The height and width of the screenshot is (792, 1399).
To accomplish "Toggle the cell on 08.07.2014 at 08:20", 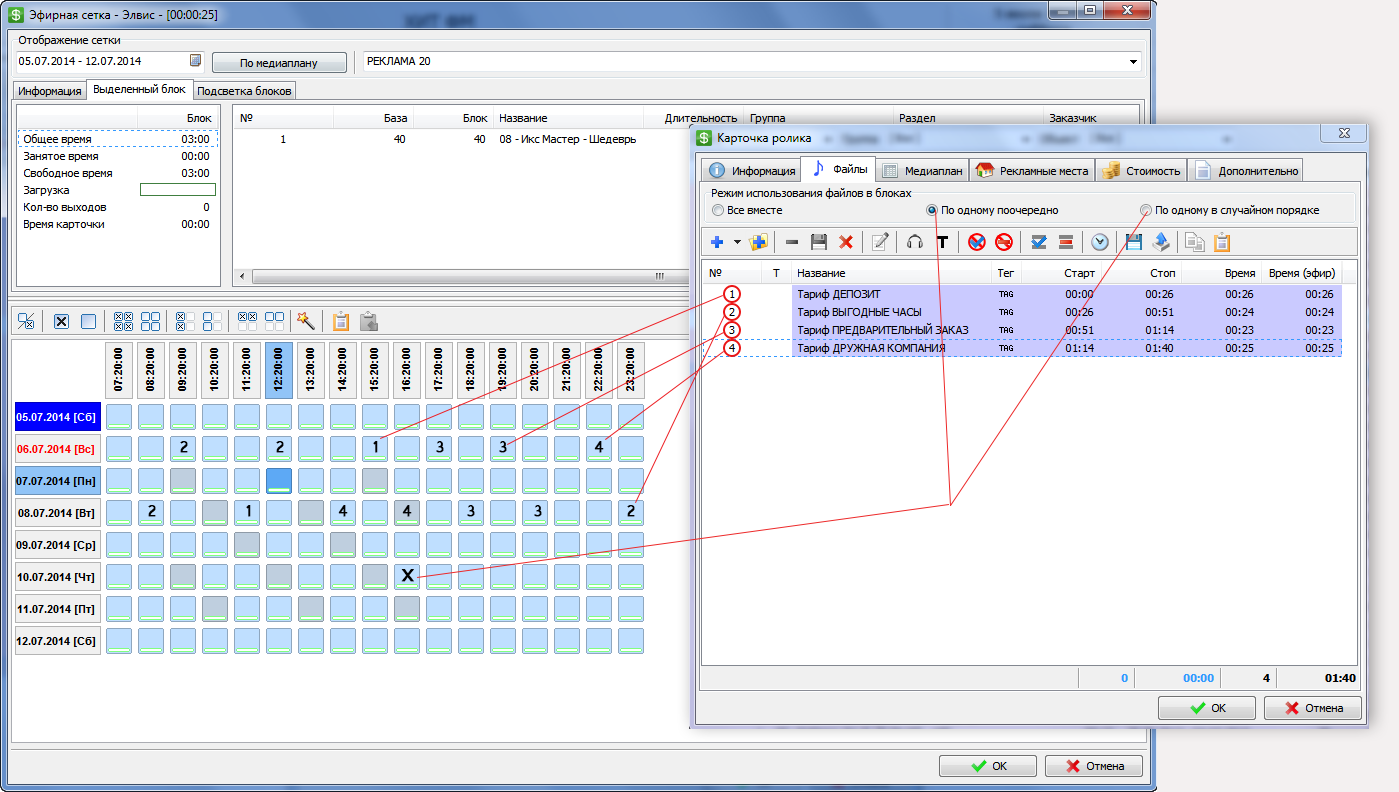I will tap(150, 512).
